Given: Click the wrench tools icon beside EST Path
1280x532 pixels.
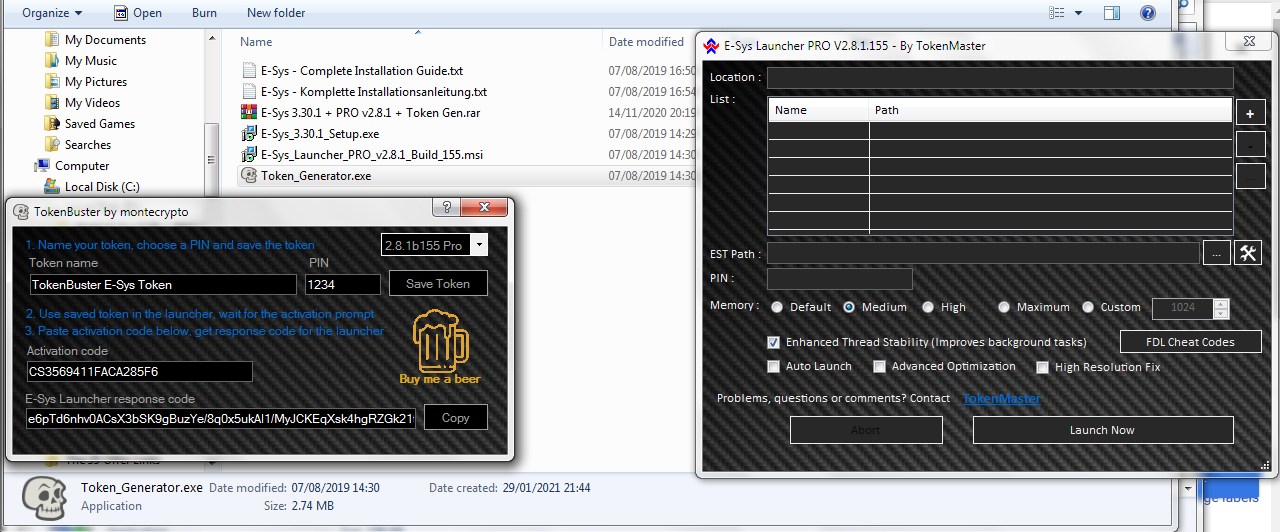Looking at the screenshot, I should 1248,253.
